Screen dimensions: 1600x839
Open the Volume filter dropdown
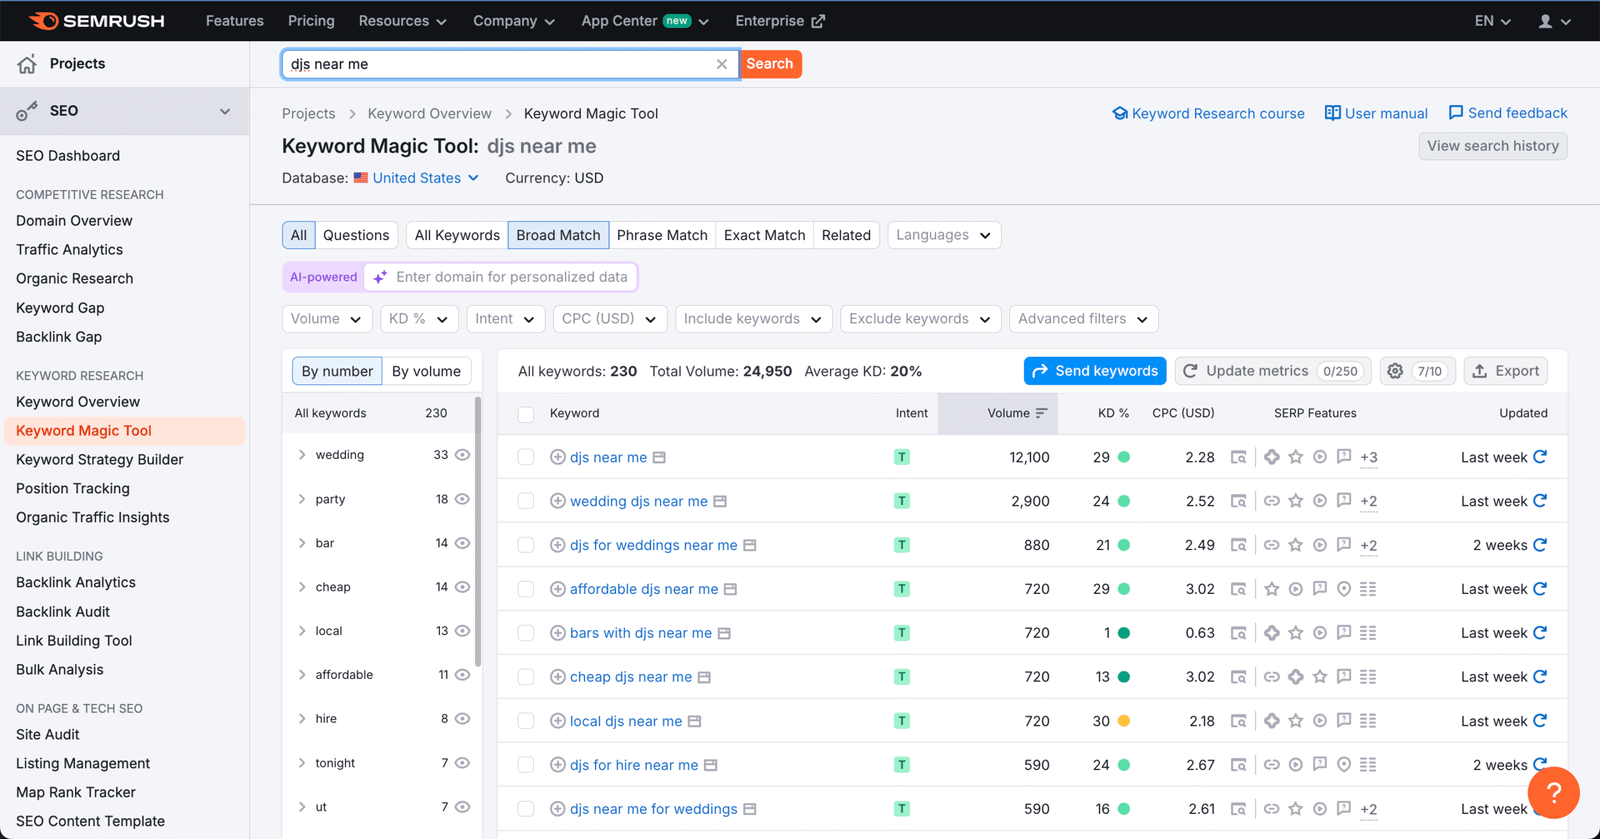coord(327,319)
